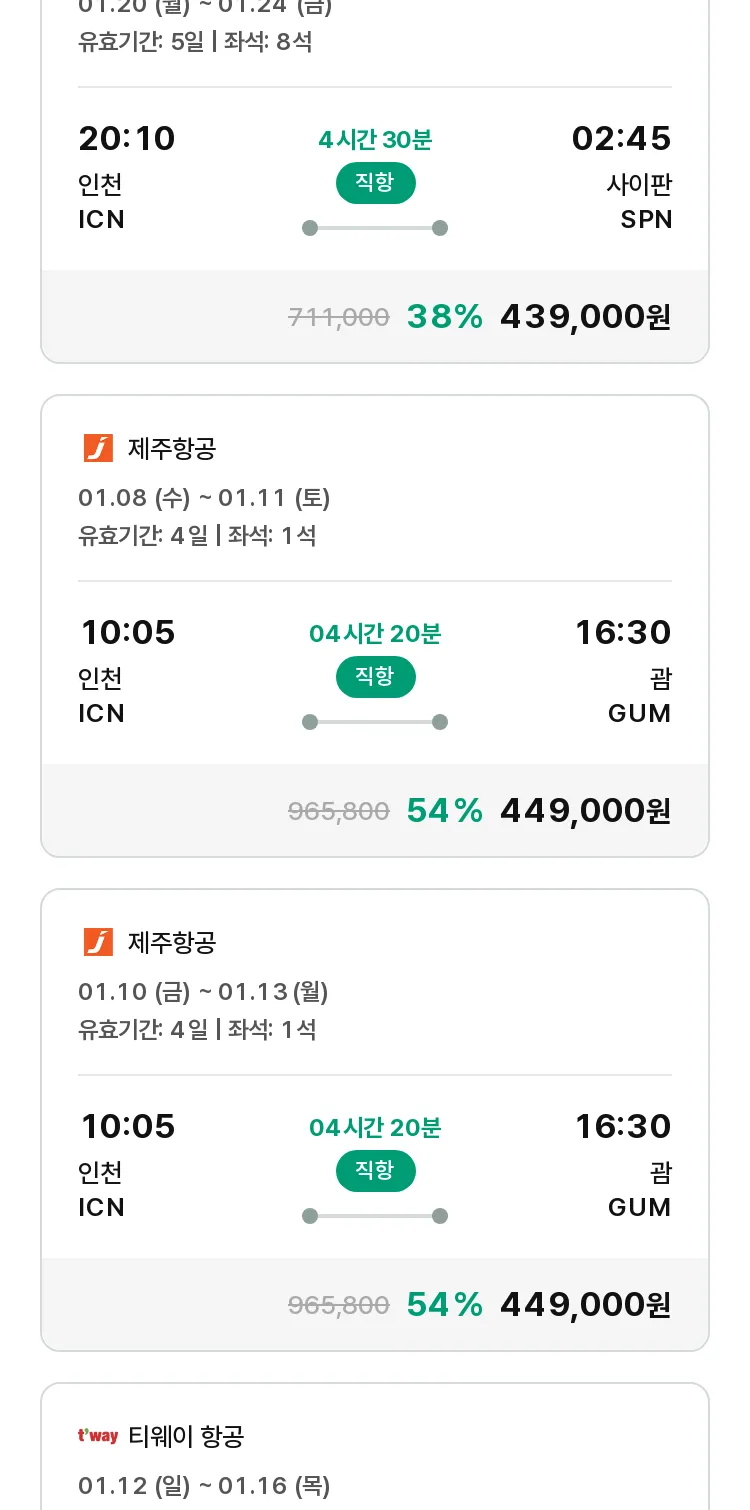This screenshot has height=1510, width=750.
Task: Select the 449,000원 fare for the 01.08 flight
Action: [x=585, y=811]
